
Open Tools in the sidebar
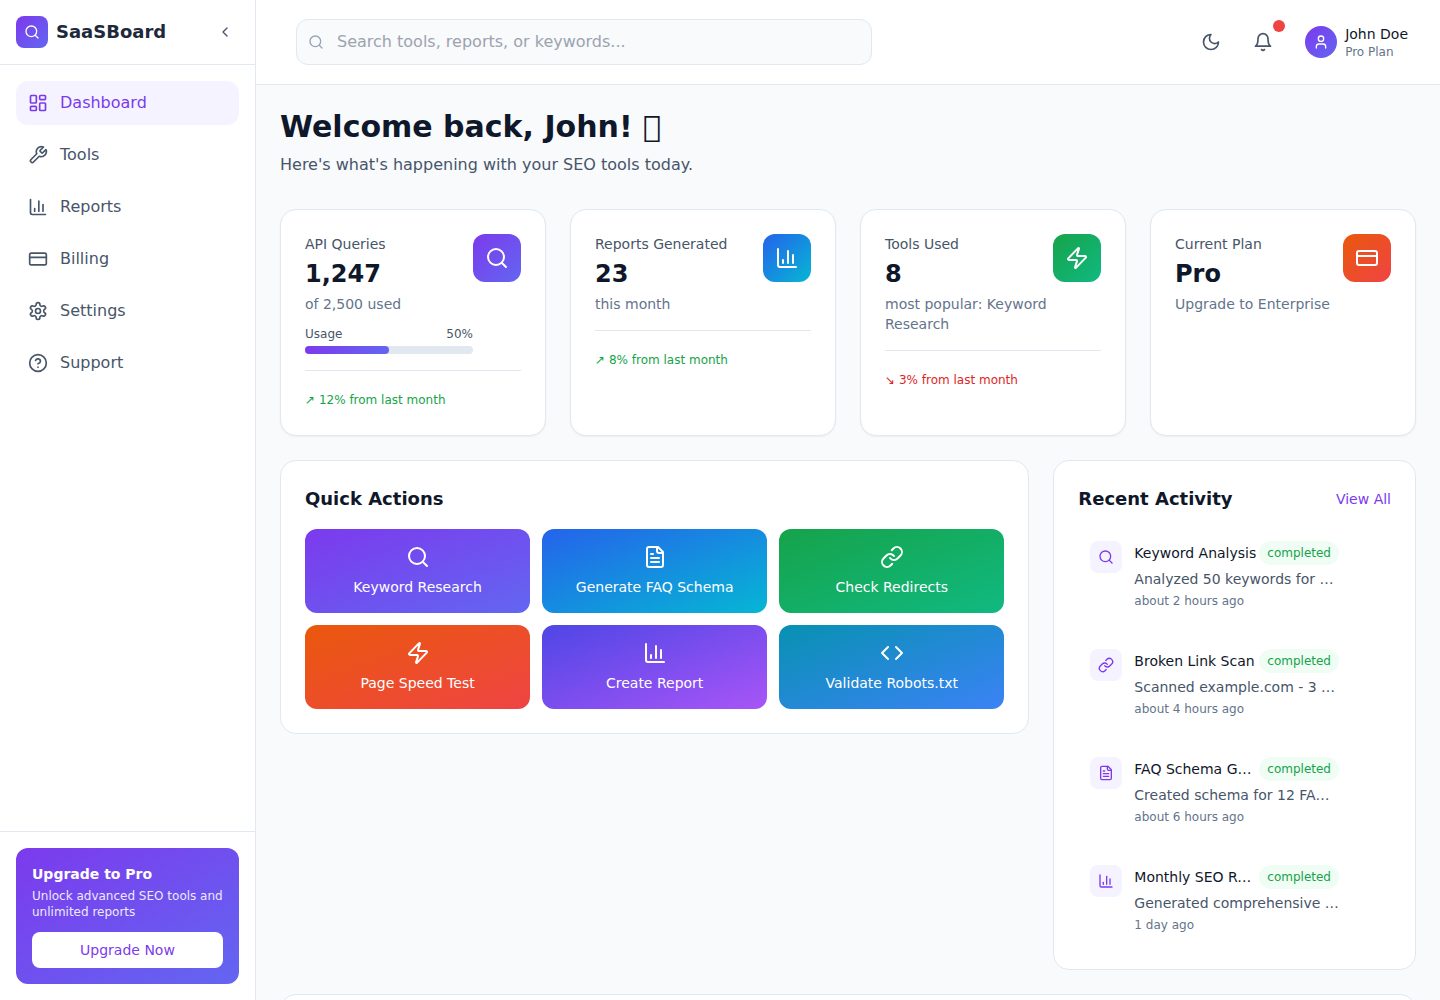coord(127,155)
